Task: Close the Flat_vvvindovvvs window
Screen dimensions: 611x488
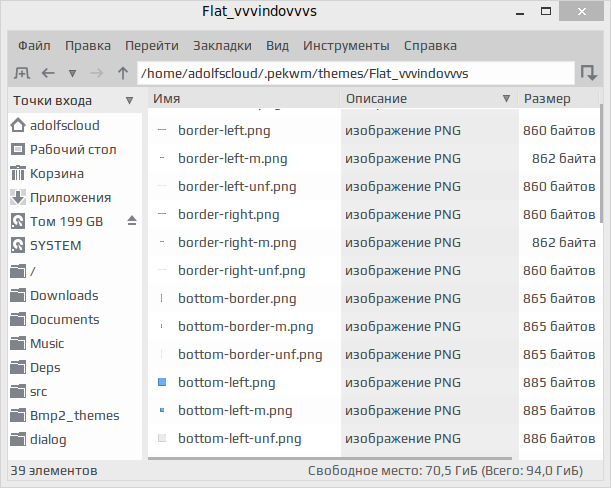Action: (581, 11)
